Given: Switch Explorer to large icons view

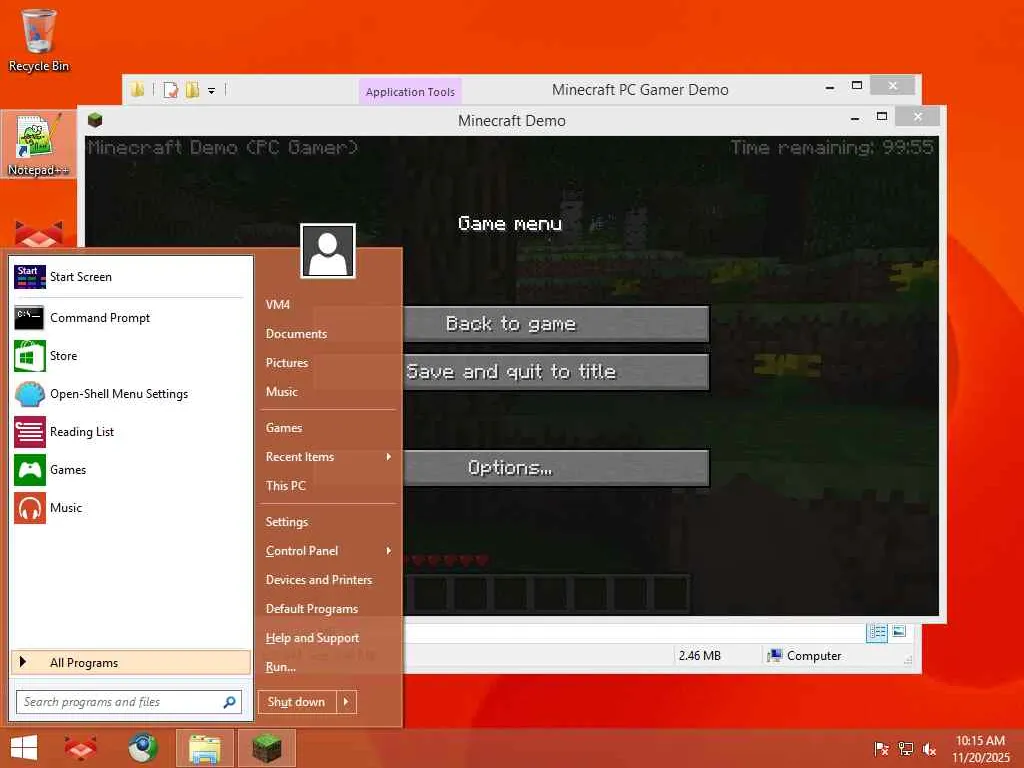Looking at the screenshot, I should (x=899, y=632).
